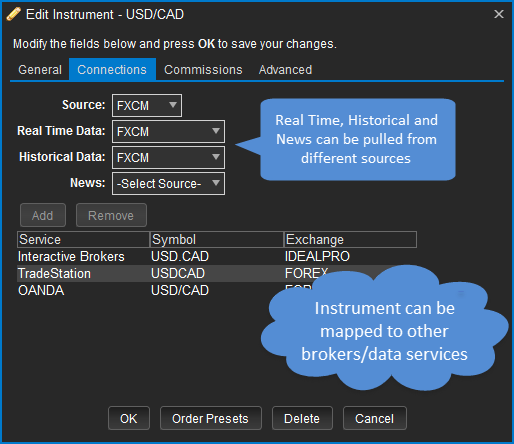Image resolution: width=514 pixels, height=444 pixels.
Task: Sort by the Service column header
Action: pyautogui.click(x=83, y=239)
